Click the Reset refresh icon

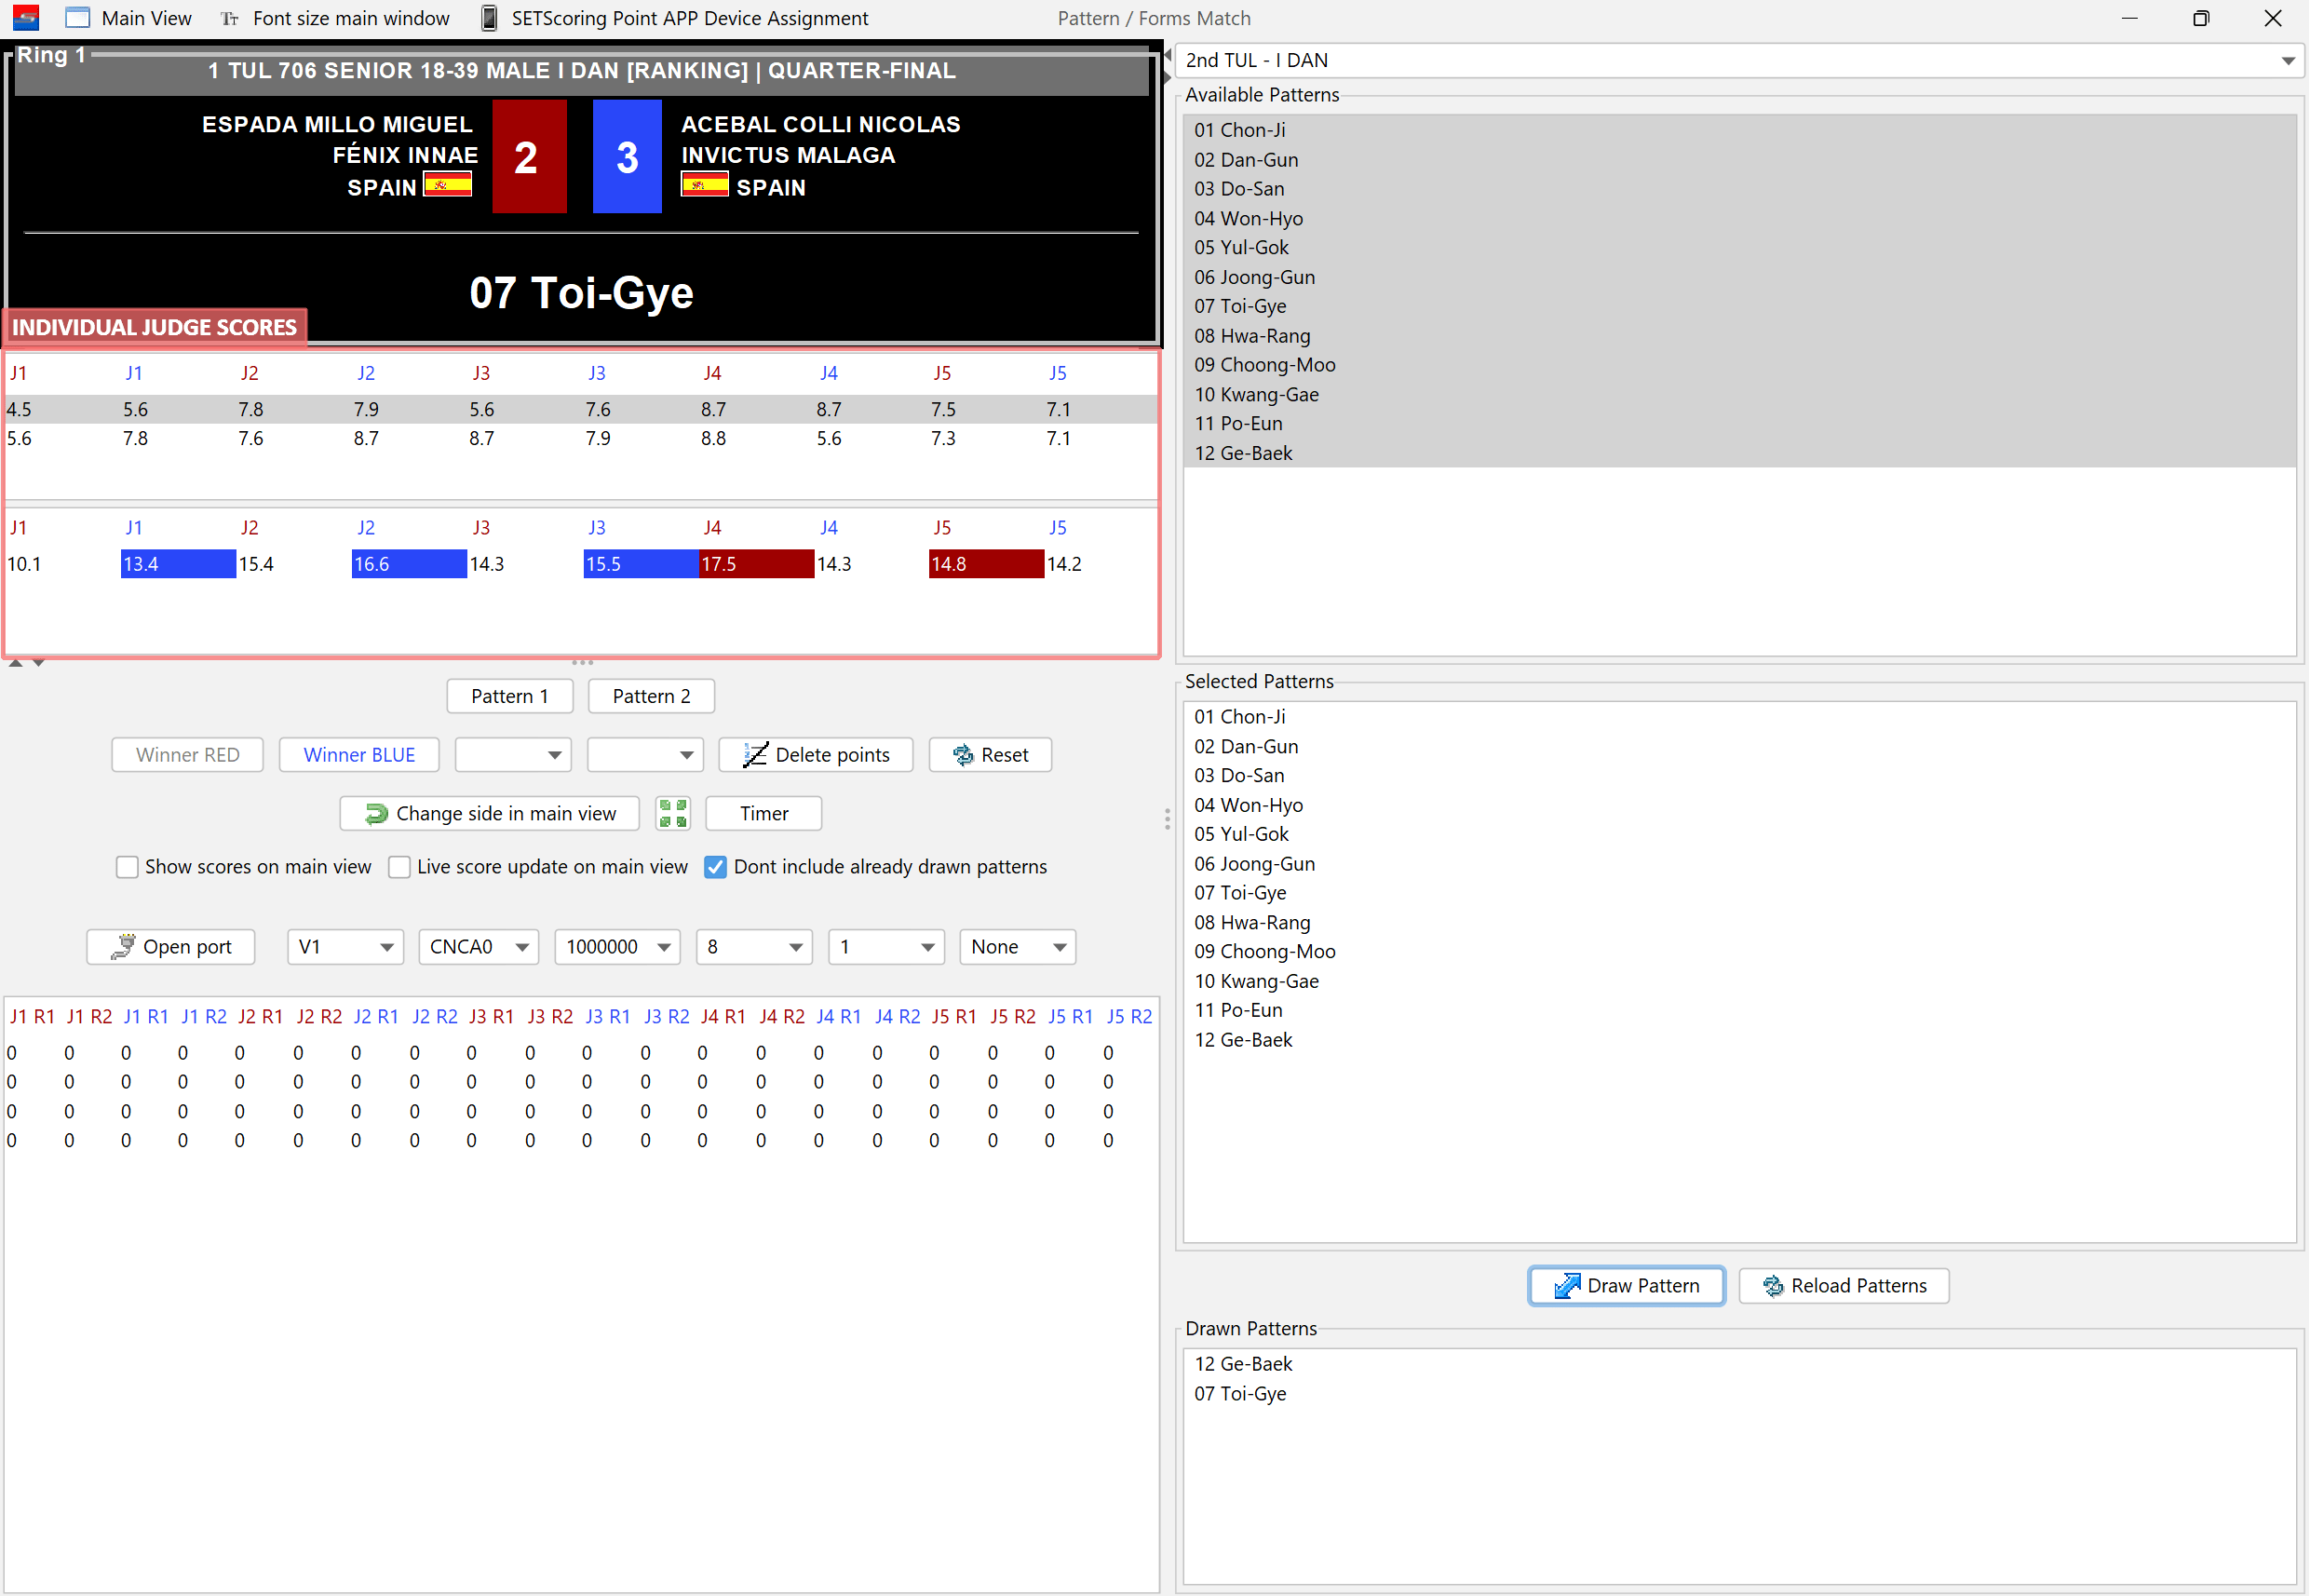pyautogui.click(x=963, y=755)
